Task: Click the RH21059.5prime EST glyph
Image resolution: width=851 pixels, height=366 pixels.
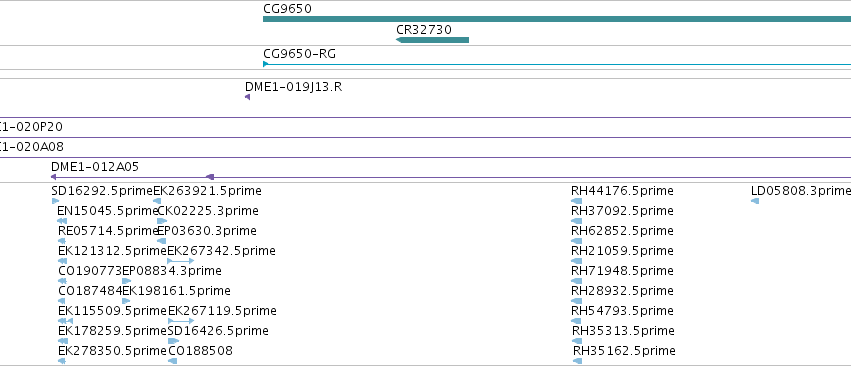Action: click(x=576, y=261)
